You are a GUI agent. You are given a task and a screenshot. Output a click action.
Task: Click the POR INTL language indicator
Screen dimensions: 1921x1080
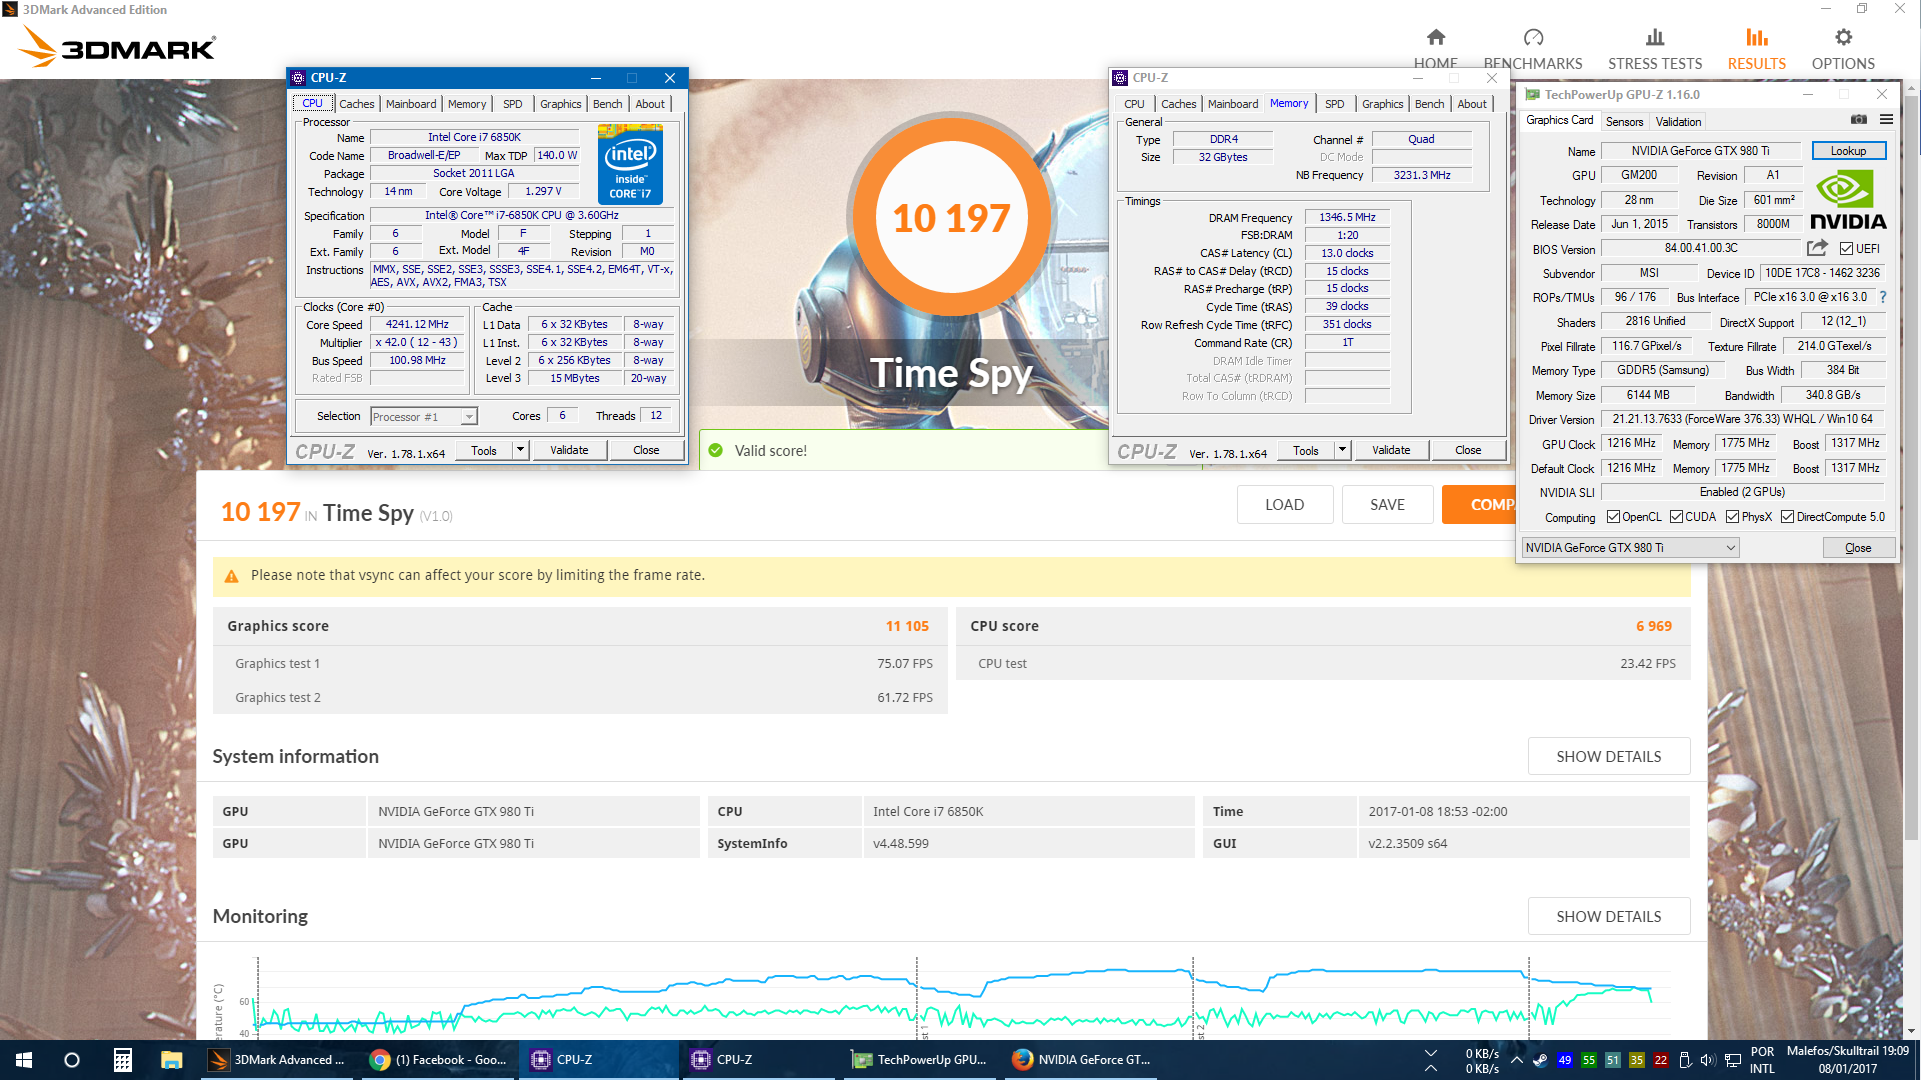1762,1060
